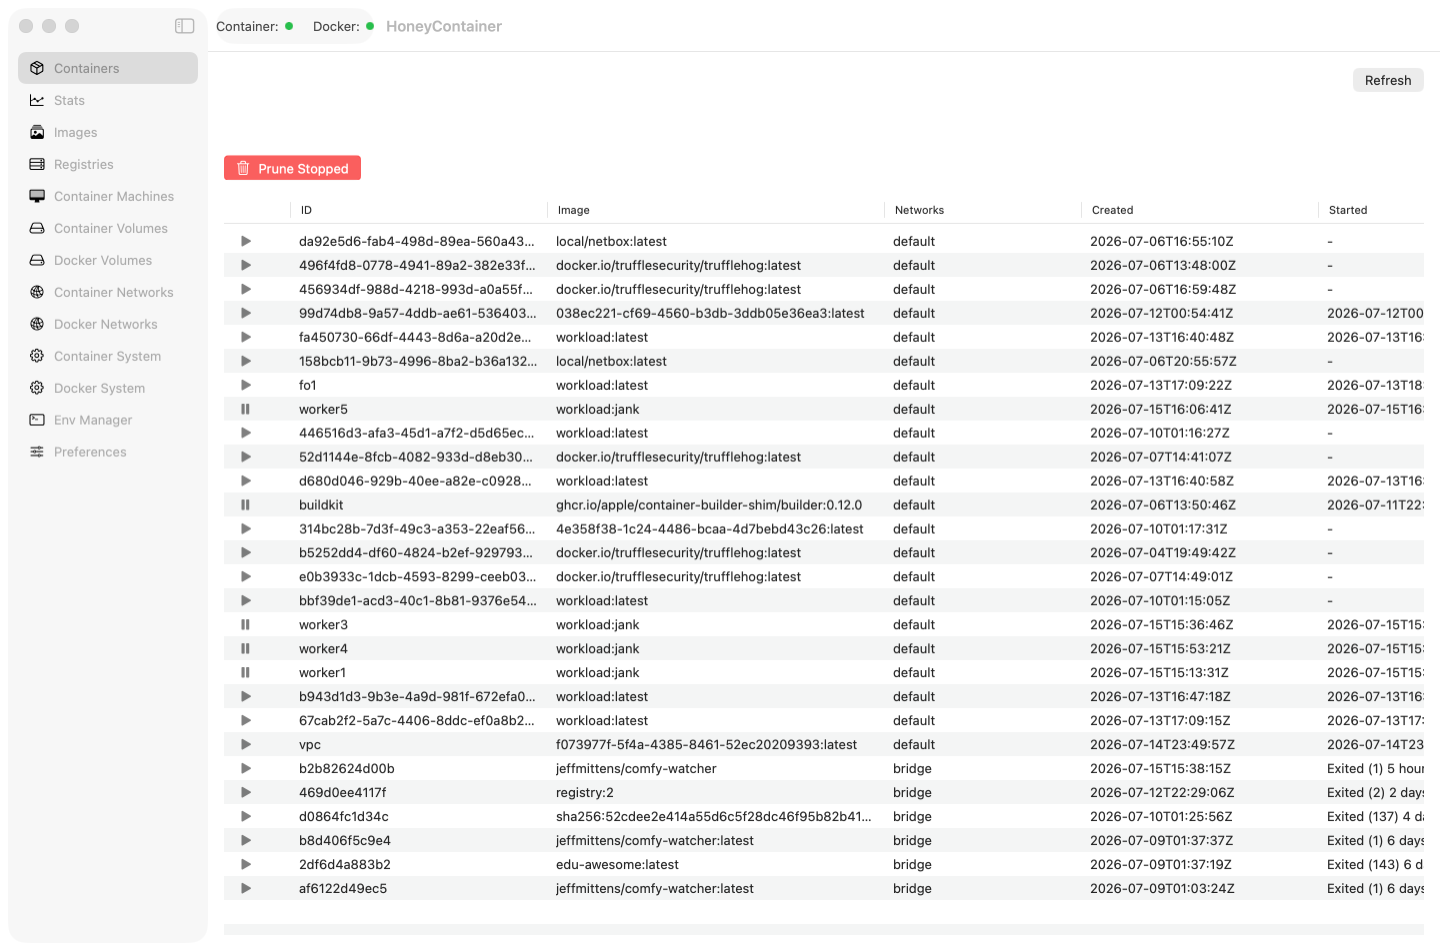Start the fo1 container
1440x951 pixels.
(246, 385)
